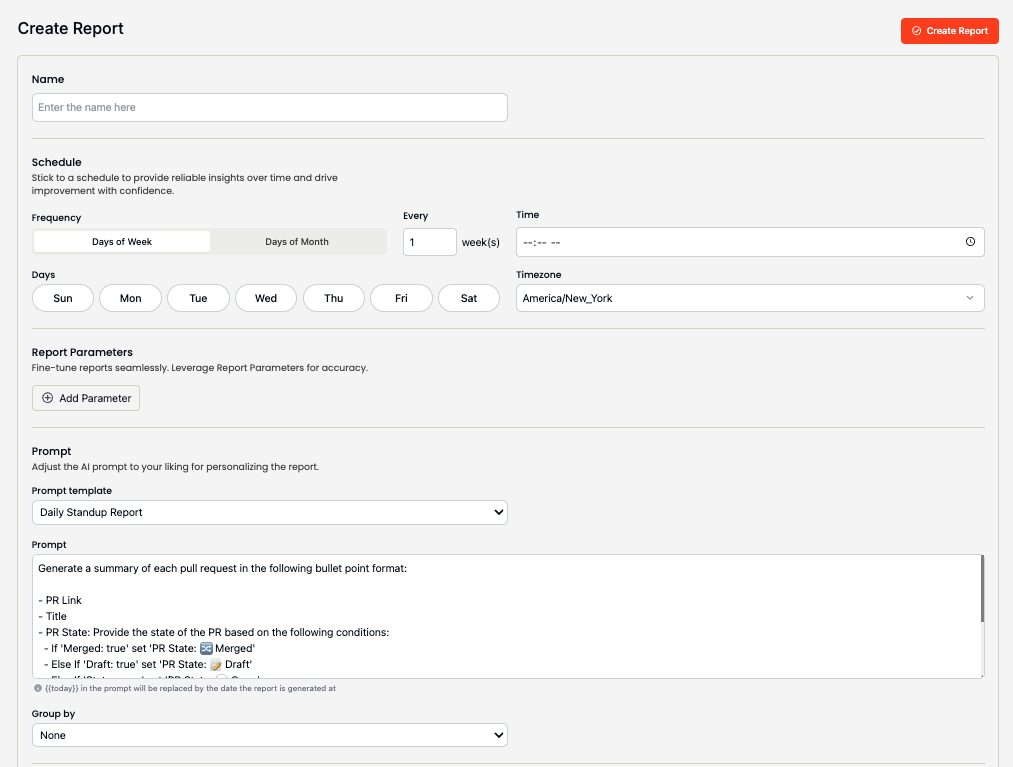Toggle Sunday in the Days selector
Viewport: 1013px width, 767px height.
pos(63,298)
